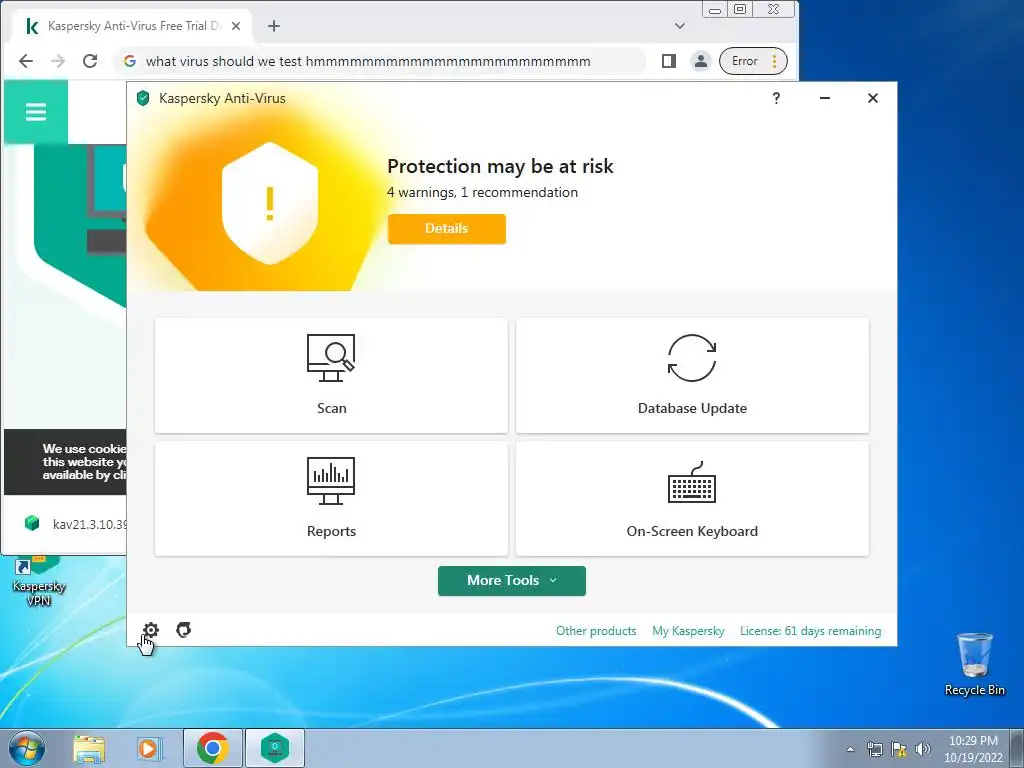
Task: Open the Scan tile
Action: pyautogui.click(x=331, y=376)
